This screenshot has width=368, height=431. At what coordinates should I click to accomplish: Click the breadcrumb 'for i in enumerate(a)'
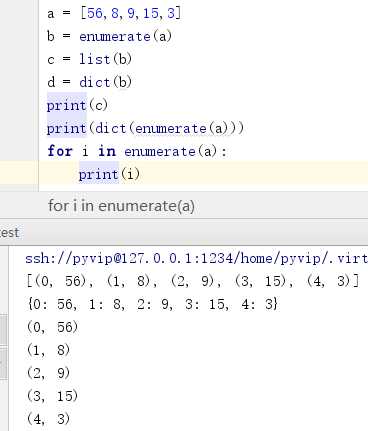[121, 206]
